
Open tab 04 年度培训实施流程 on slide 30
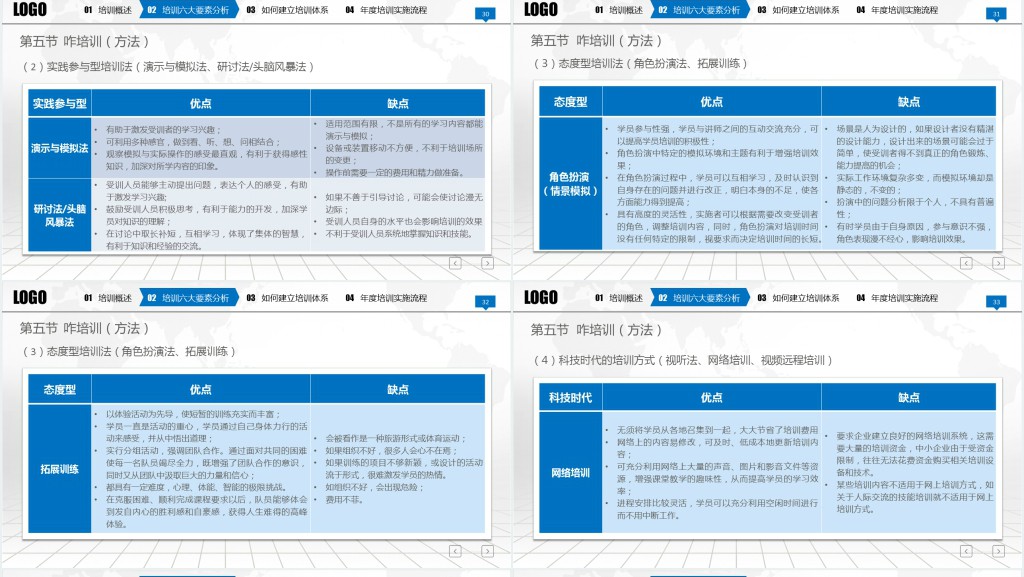[x=386, y=10]
